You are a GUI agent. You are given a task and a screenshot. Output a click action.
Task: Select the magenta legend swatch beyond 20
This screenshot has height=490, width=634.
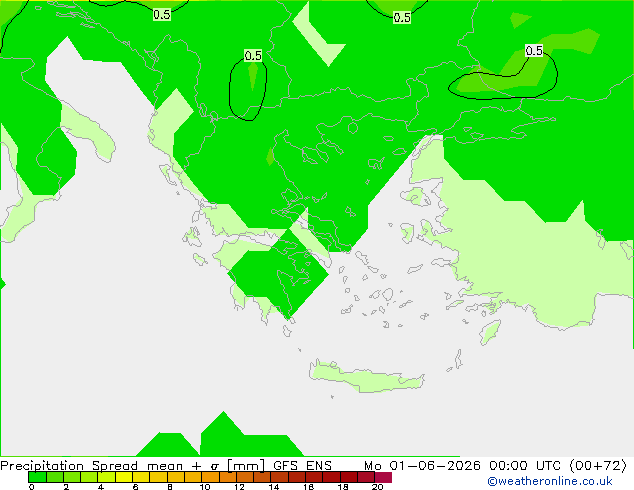tap(383, 477)
